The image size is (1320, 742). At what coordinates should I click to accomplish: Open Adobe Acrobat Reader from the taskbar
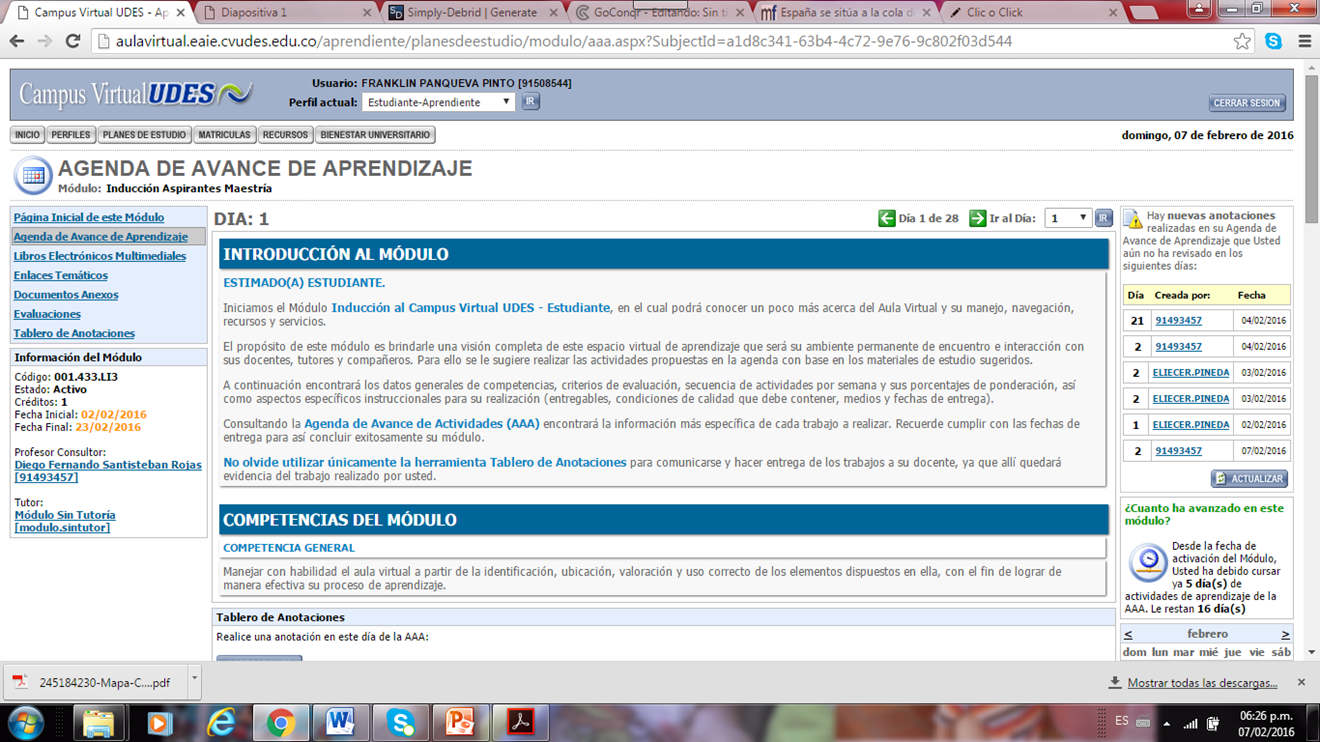pos(520,722)
